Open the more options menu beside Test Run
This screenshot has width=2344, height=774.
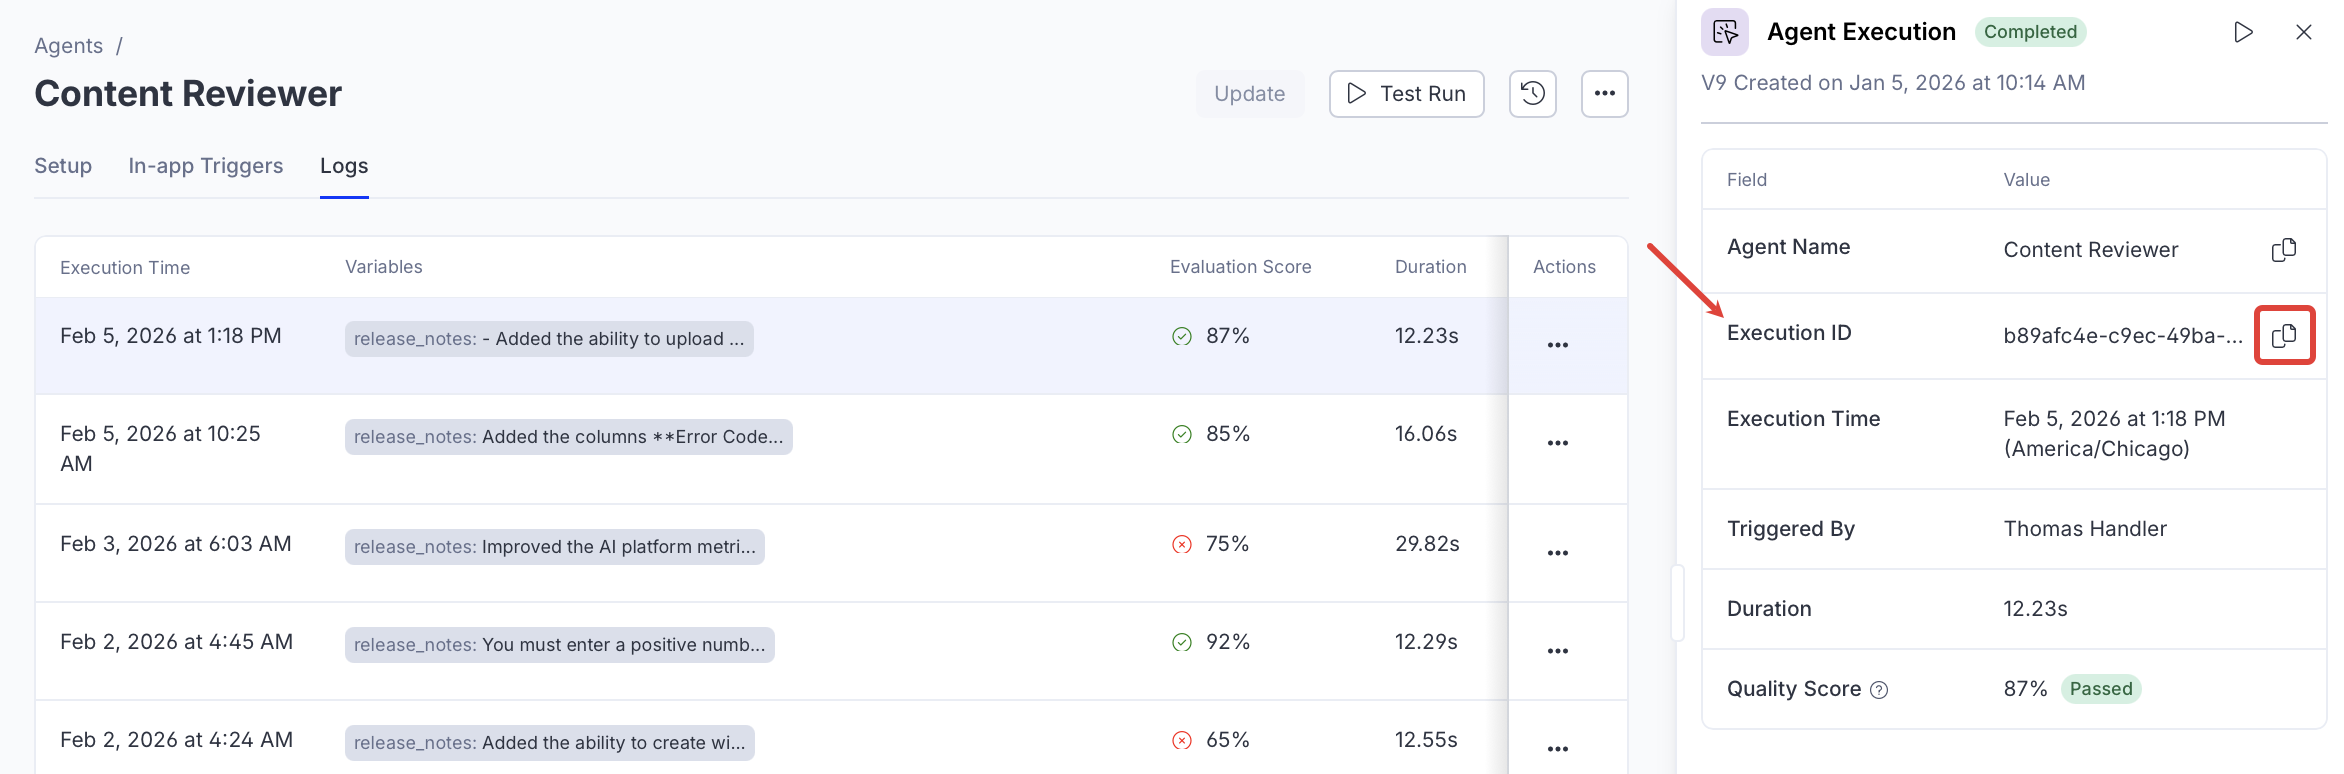click(x=1604, y=94)
